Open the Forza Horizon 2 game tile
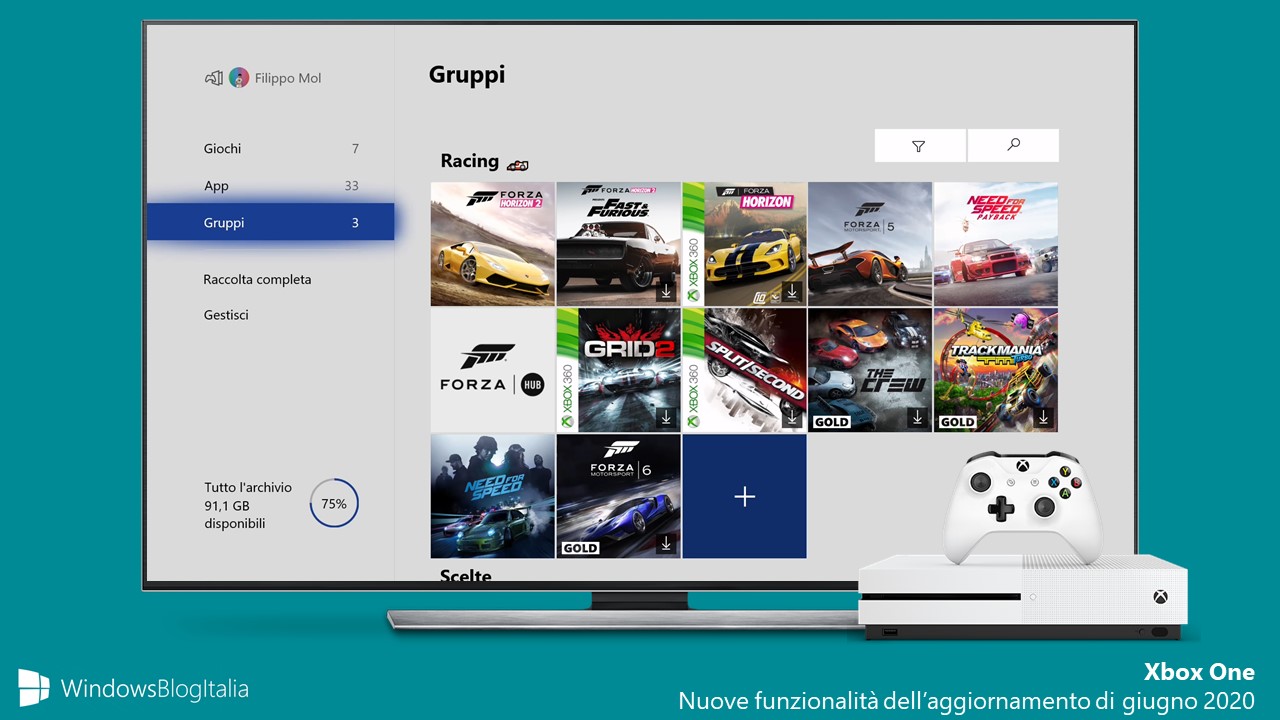This screenshot has width=1280, height=720. tap(493, 244)
